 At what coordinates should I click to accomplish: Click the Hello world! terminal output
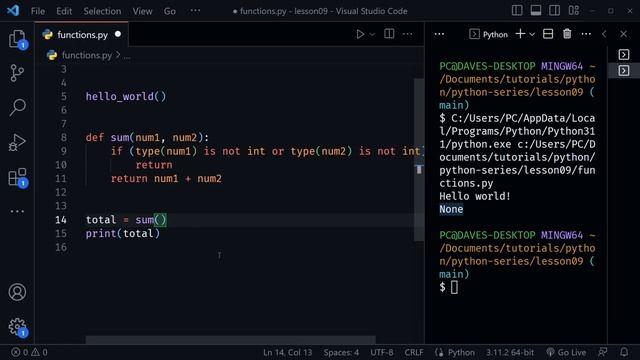point(475,196)
